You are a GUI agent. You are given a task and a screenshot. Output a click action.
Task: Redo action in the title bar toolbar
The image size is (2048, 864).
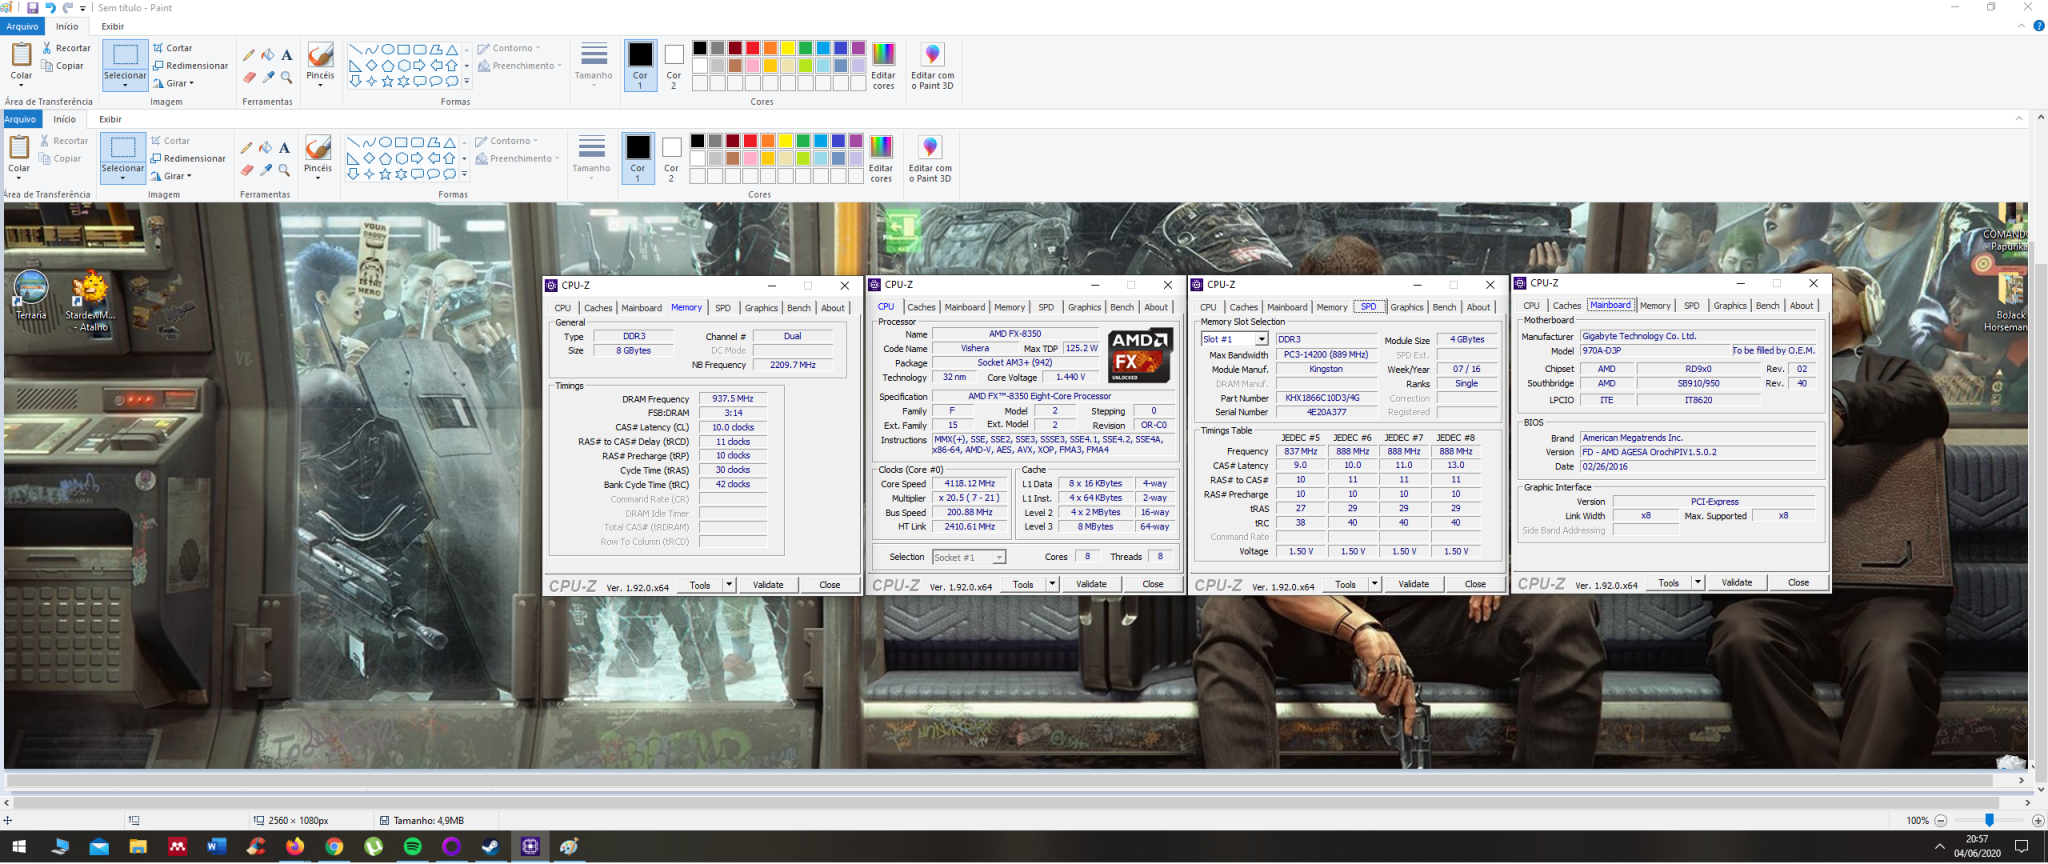[67, 8]
